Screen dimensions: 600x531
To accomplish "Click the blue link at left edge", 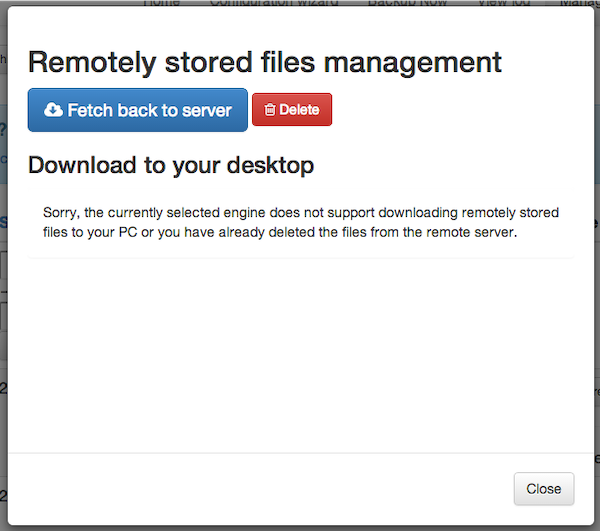I will point(3,222).
